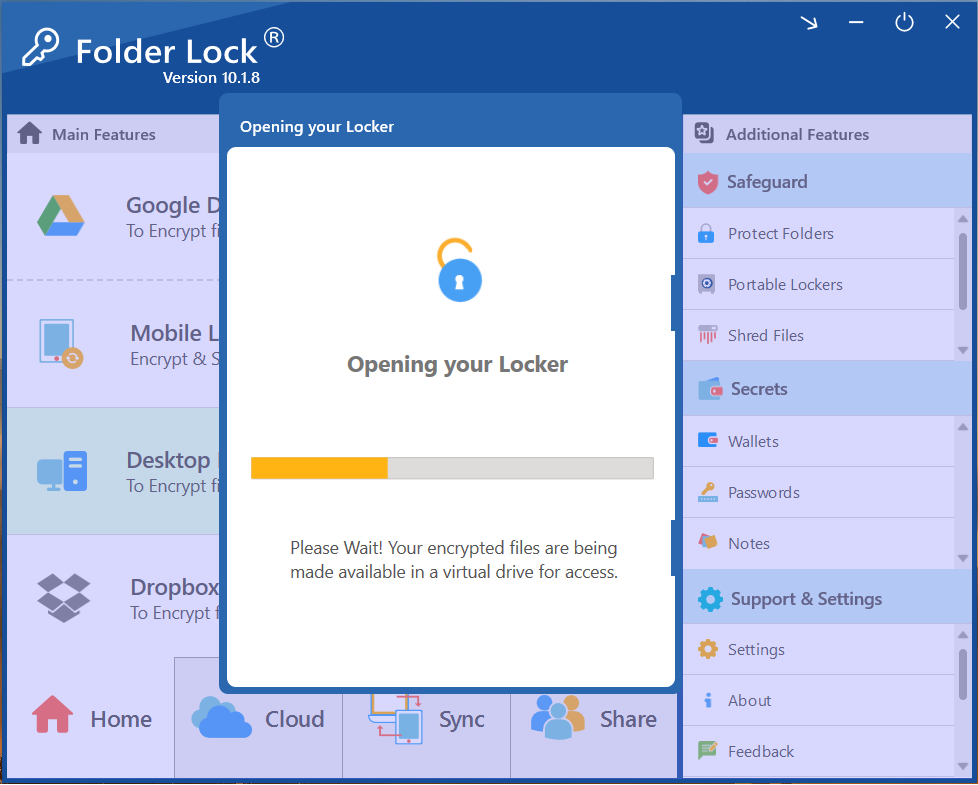Select the Desktop encrypt feature row

(x=113, y=471)
